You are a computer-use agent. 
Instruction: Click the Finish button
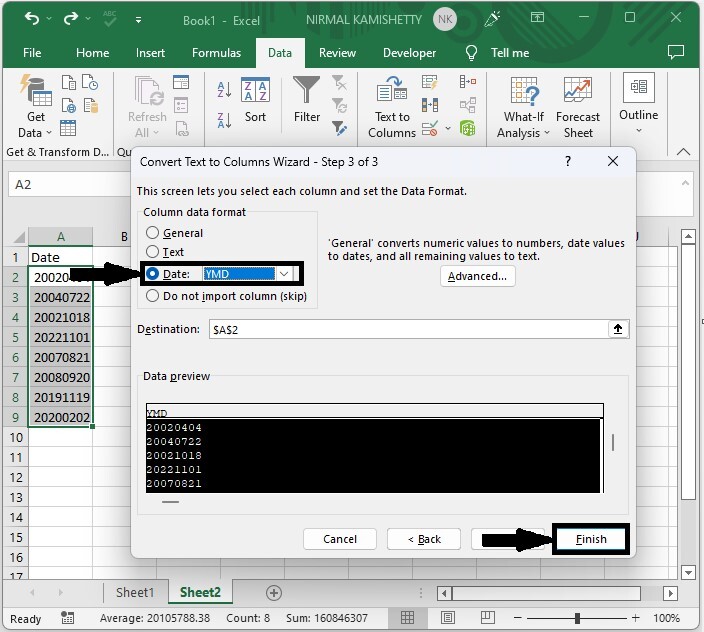tap(591, 539)
